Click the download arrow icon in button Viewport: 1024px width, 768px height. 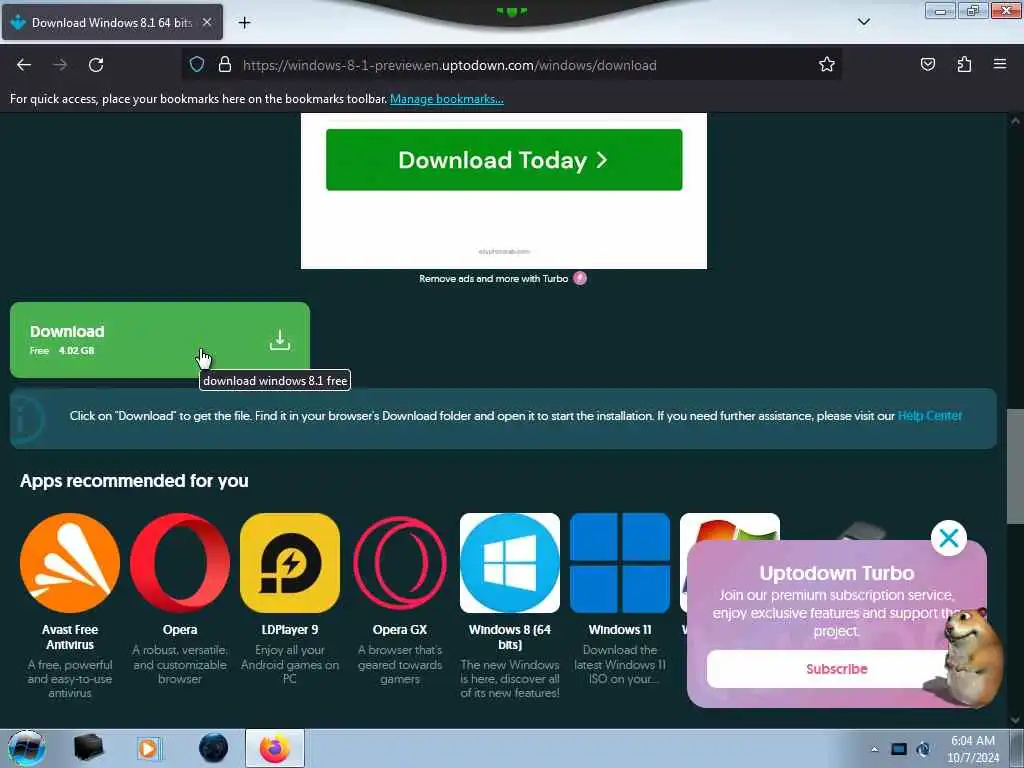coord(280,340)
